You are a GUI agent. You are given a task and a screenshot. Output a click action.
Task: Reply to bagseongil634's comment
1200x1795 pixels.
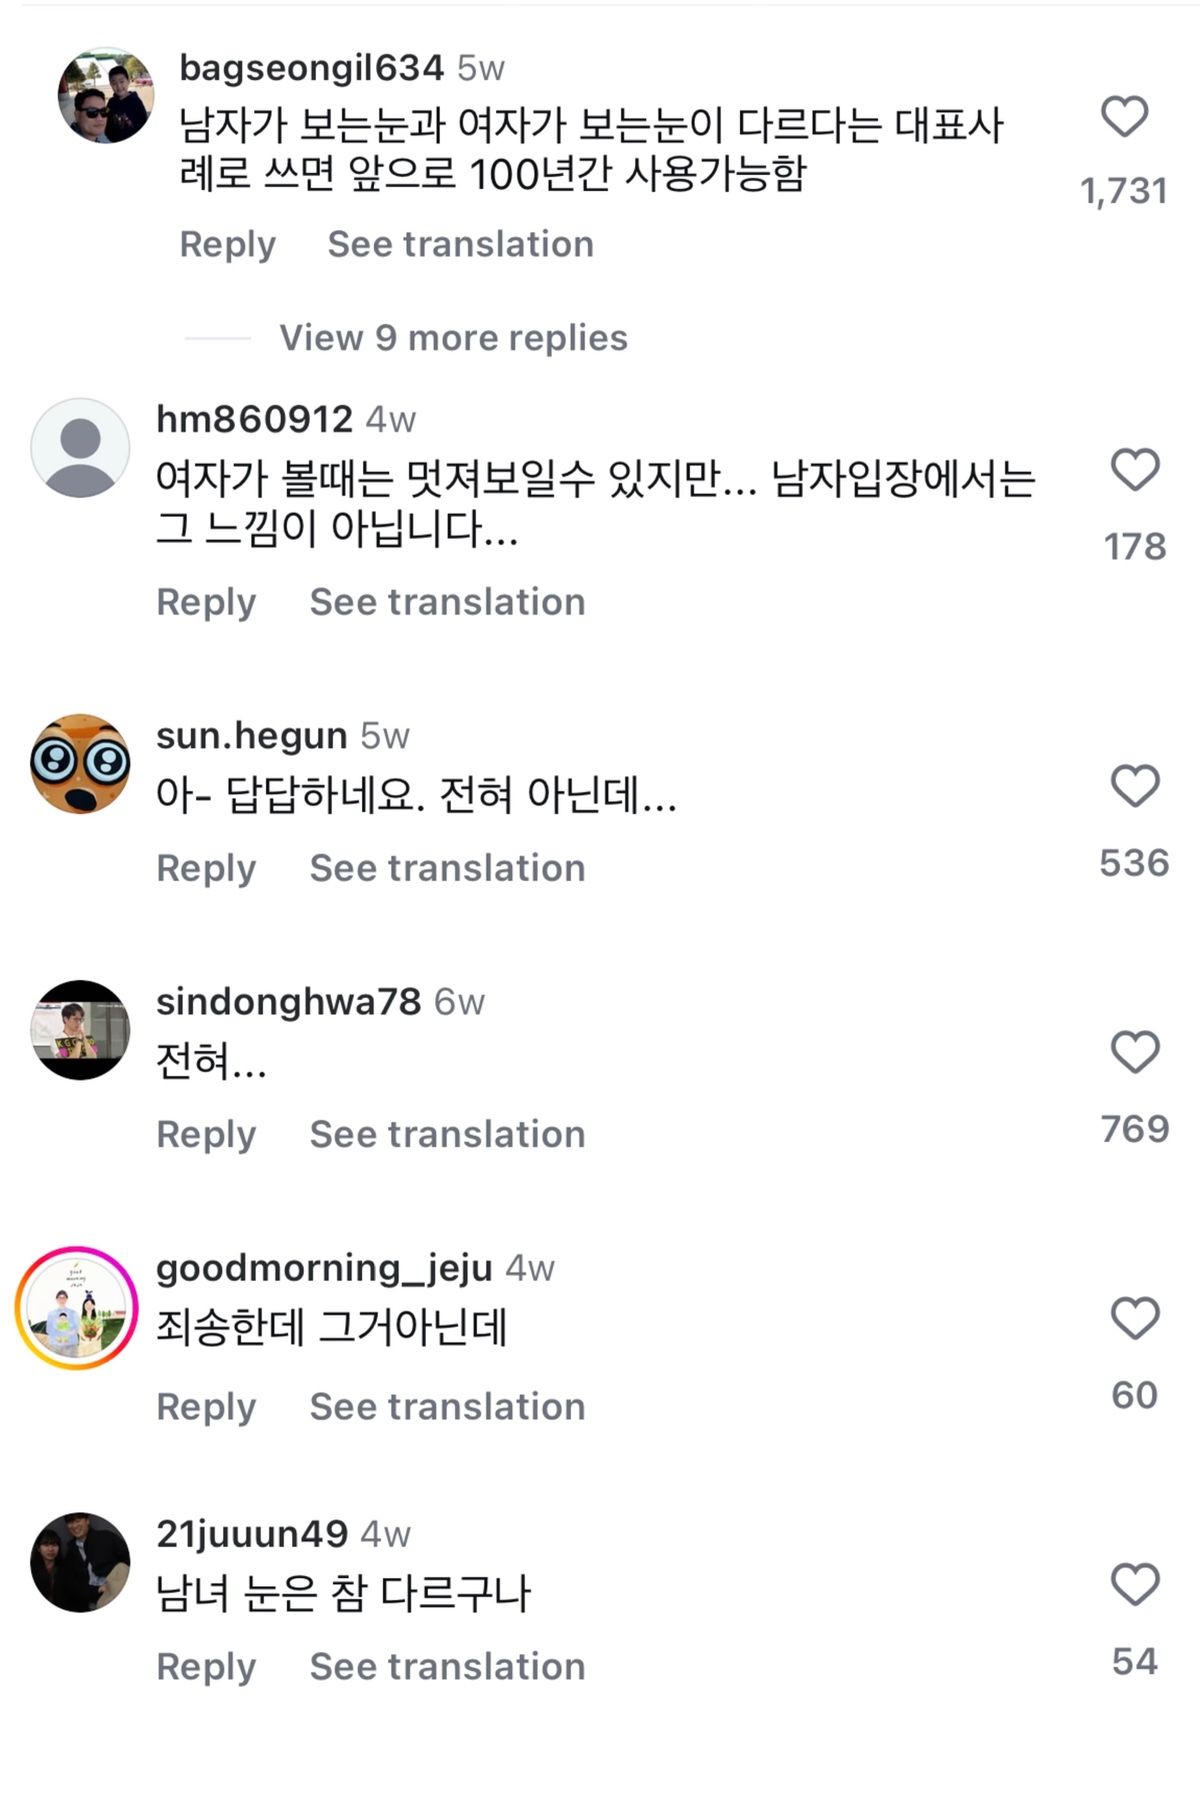tap(228, 243)
